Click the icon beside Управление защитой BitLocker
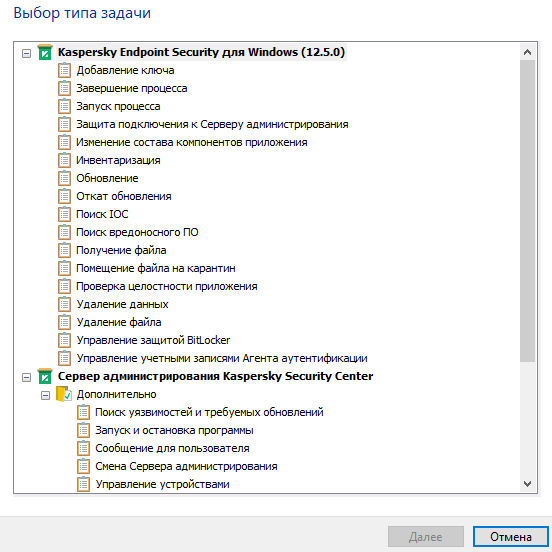Viewport: 552px width, 552px height. click(64, 340)
